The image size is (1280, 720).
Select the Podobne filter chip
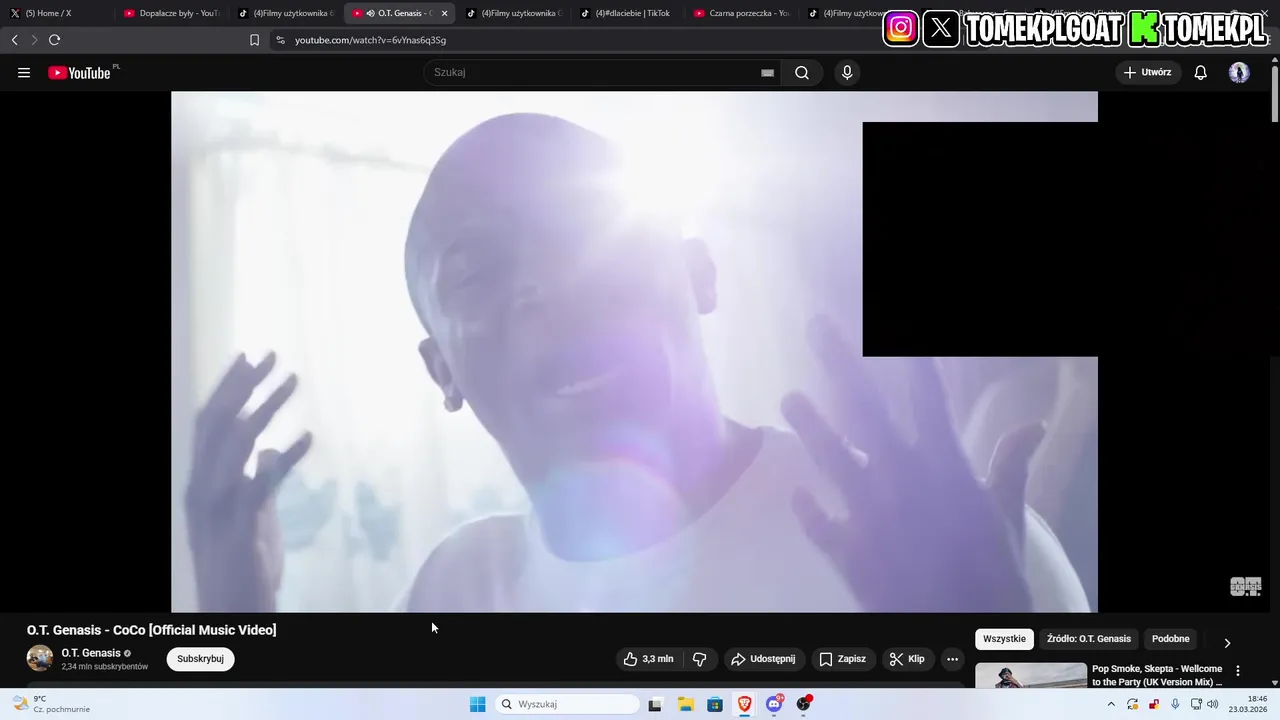(x=1171, y=639)
